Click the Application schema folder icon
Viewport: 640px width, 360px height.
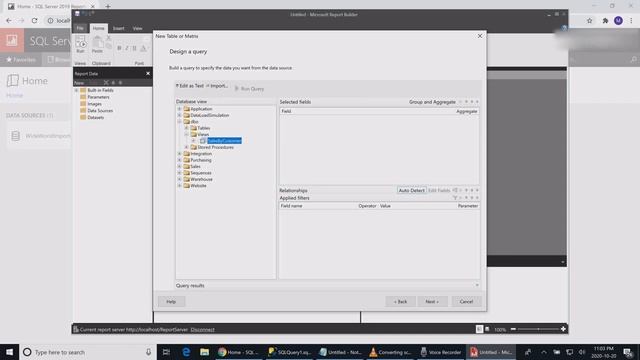[x=187, y=109]
